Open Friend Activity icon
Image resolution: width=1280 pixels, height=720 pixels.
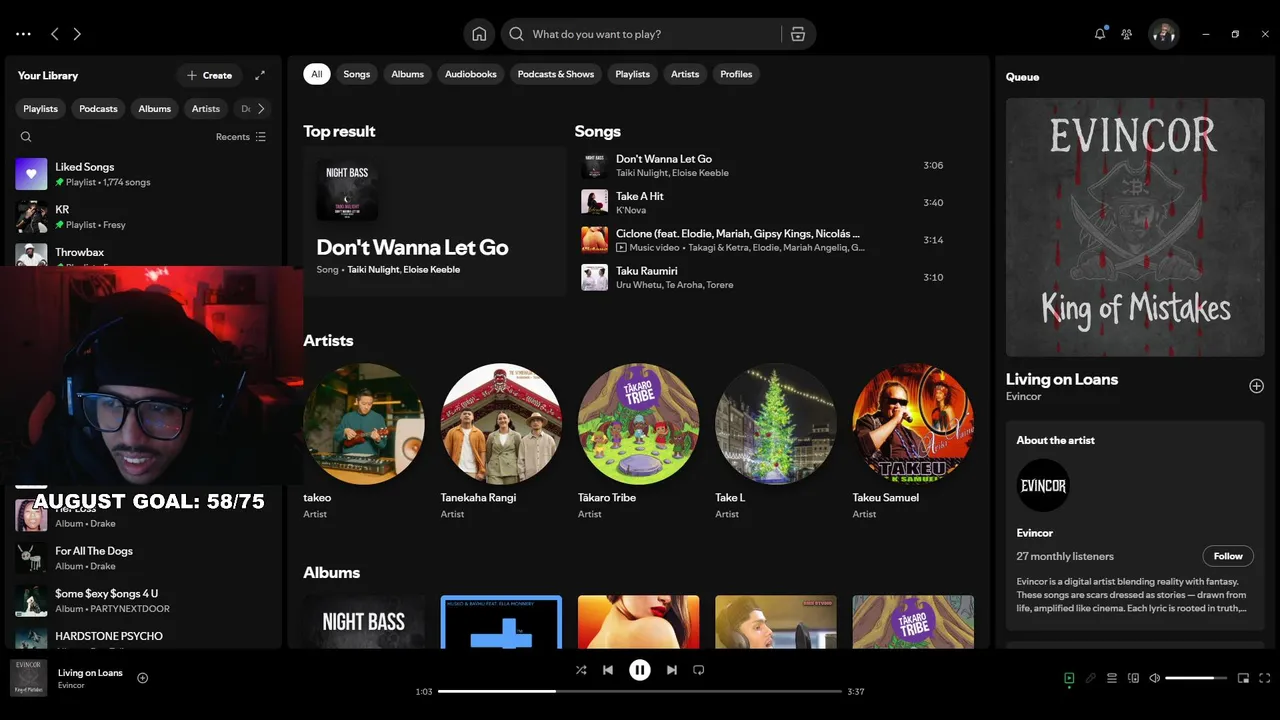[1127, 34]
